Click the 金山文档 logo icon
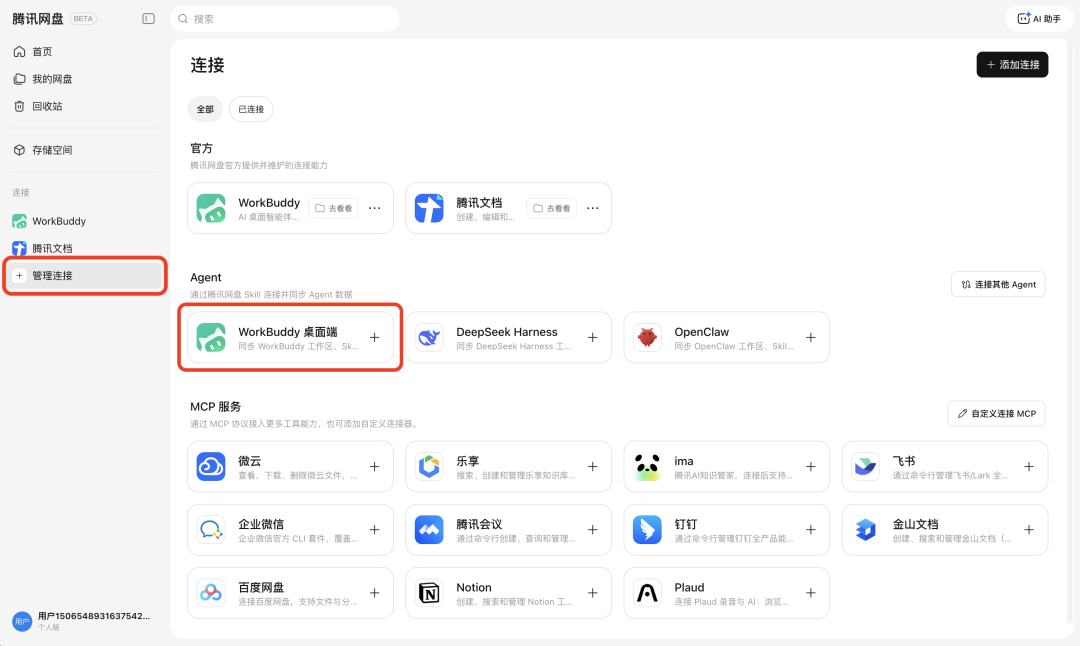 (866, 530)
